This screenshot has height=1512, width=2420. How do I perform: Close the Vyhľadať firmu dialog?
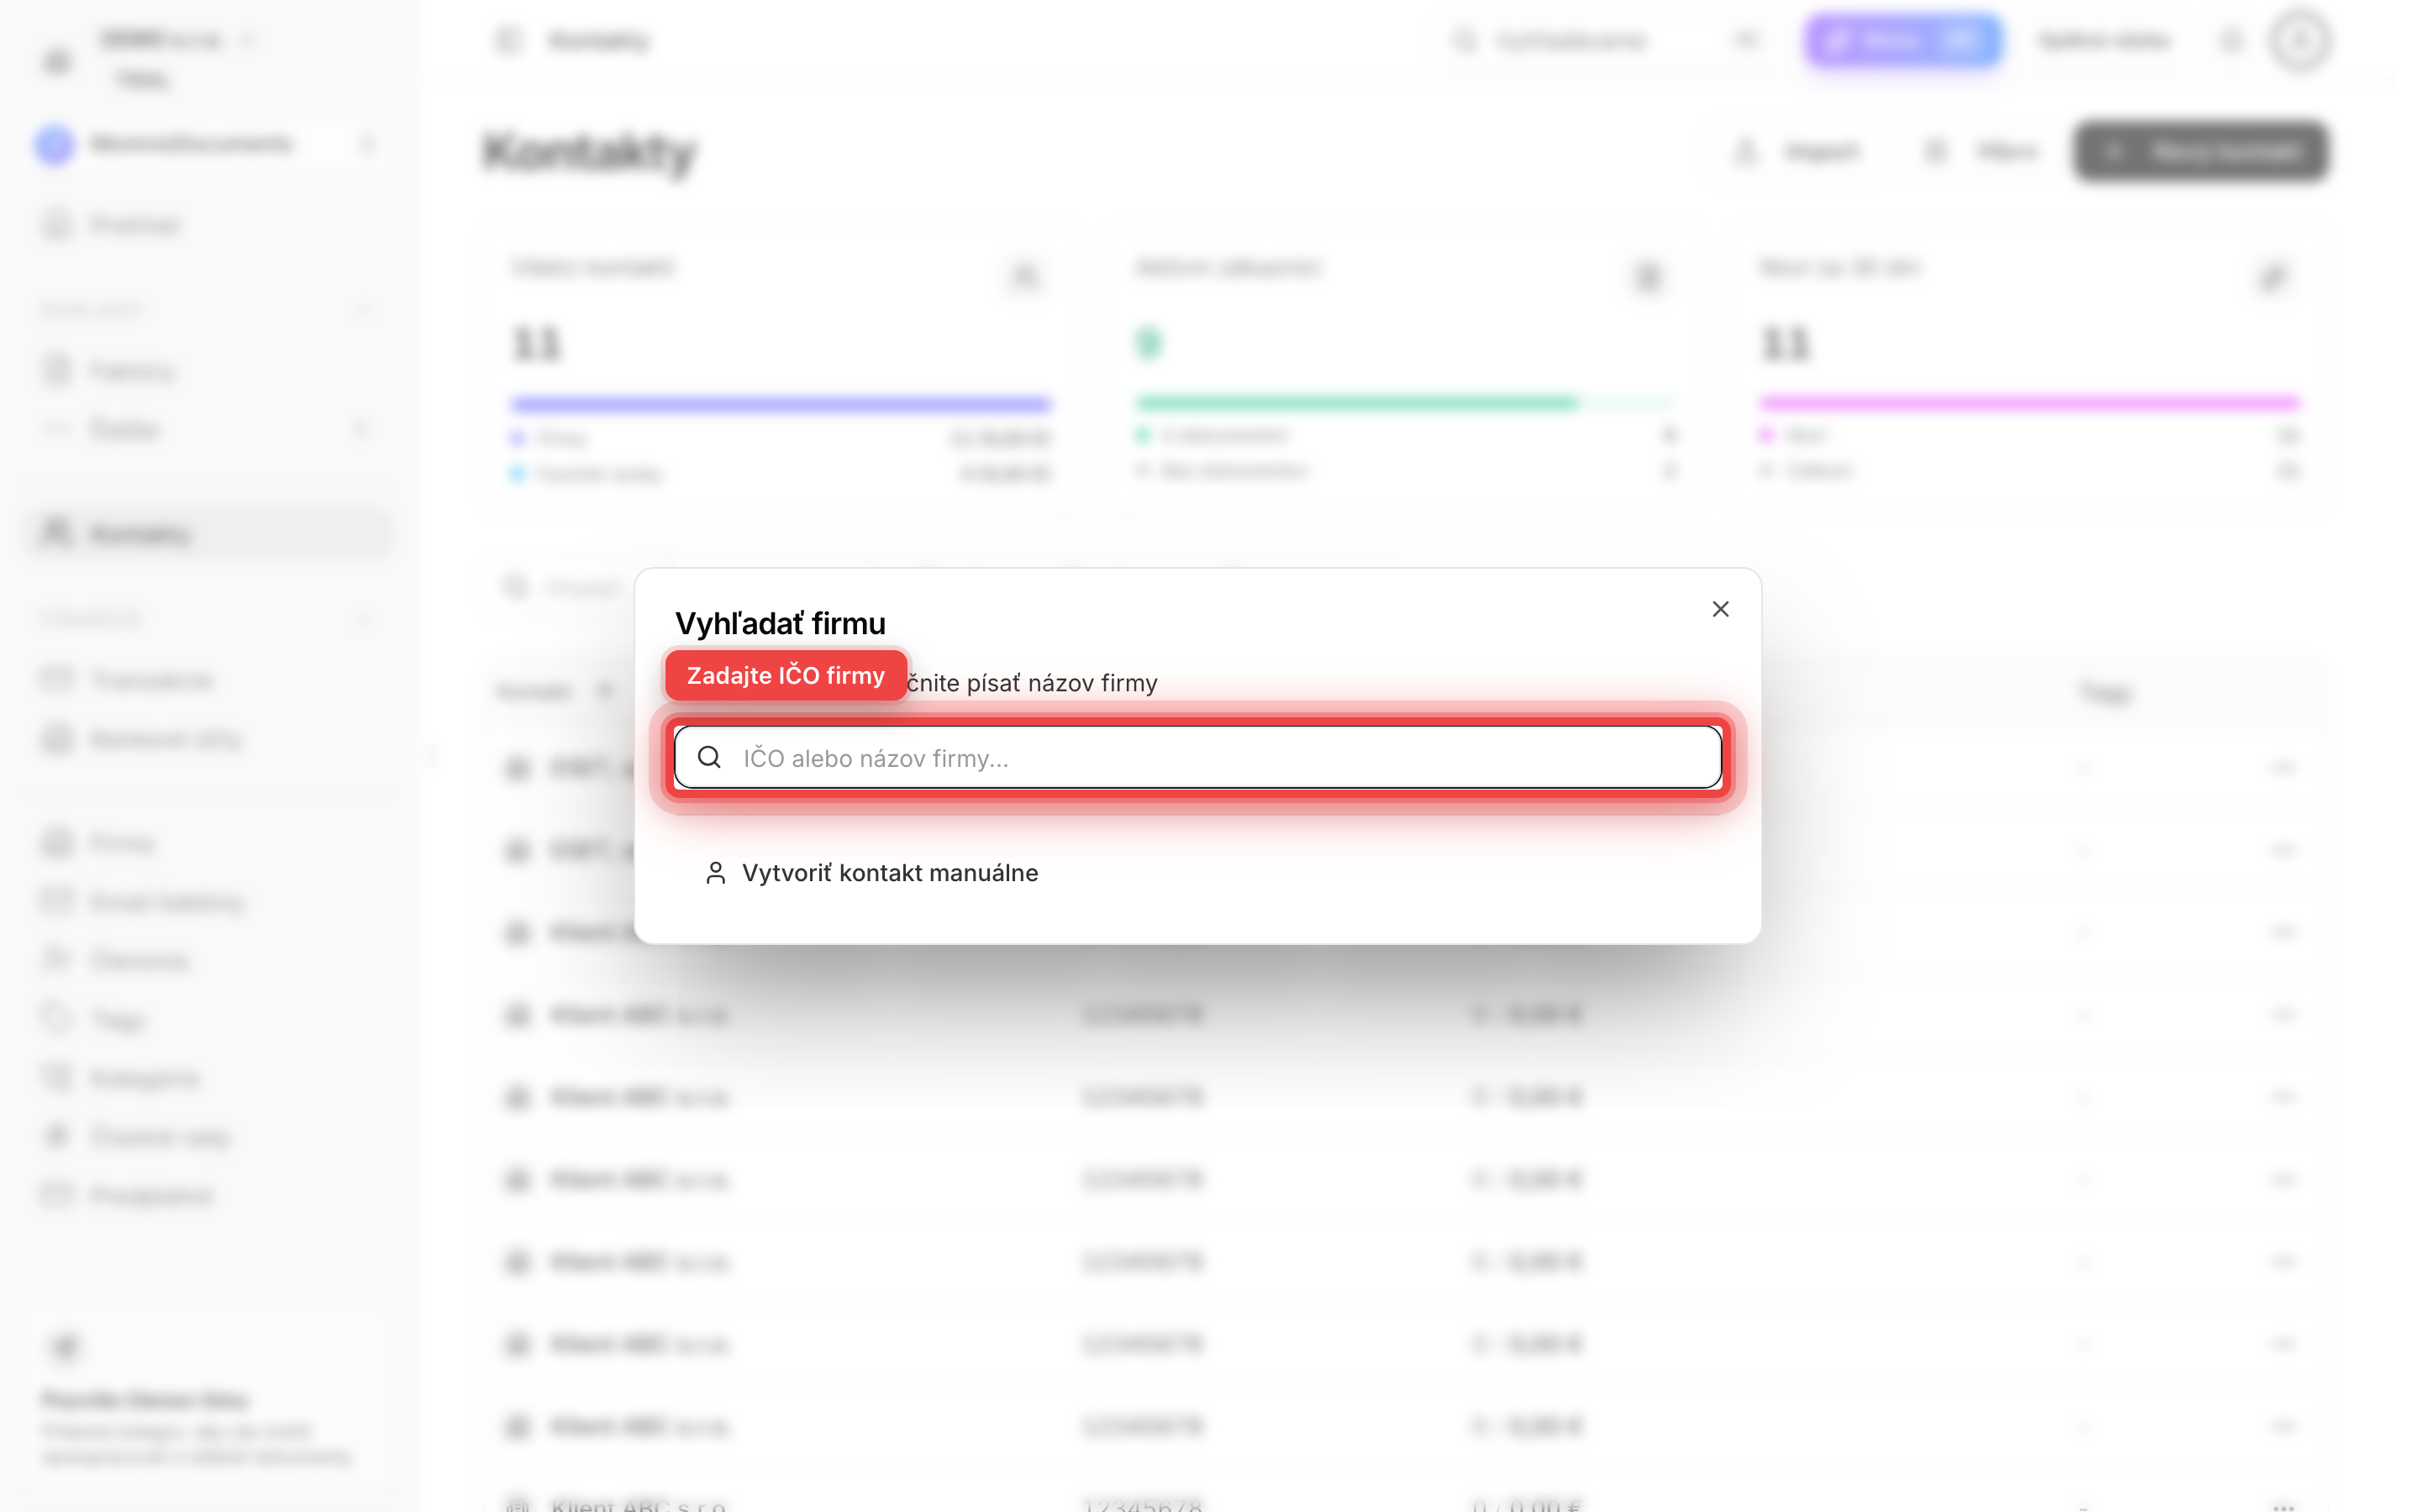coord(1720,609)
